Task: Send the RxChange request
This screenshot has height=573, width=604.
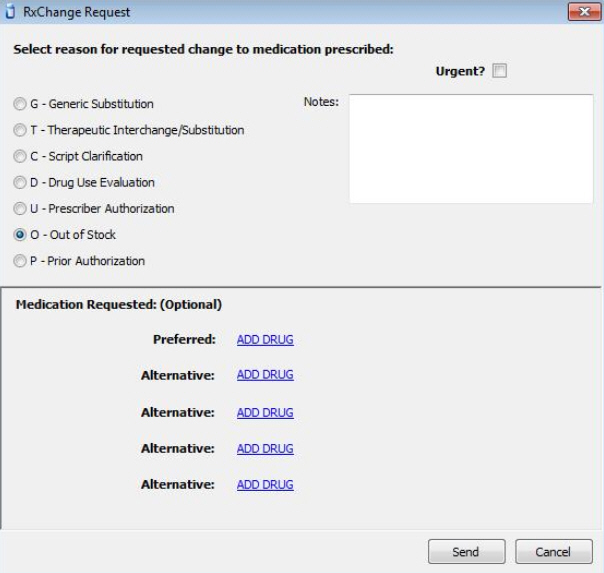Action: tap(466, 552)
